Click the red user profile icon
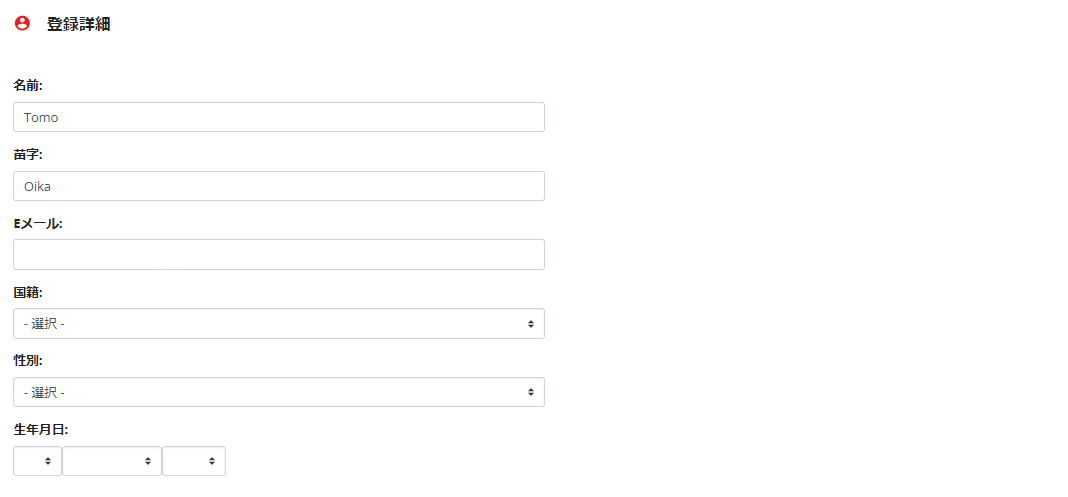The width and height of the screenshot is (1068, 497). tap(22, 24)
